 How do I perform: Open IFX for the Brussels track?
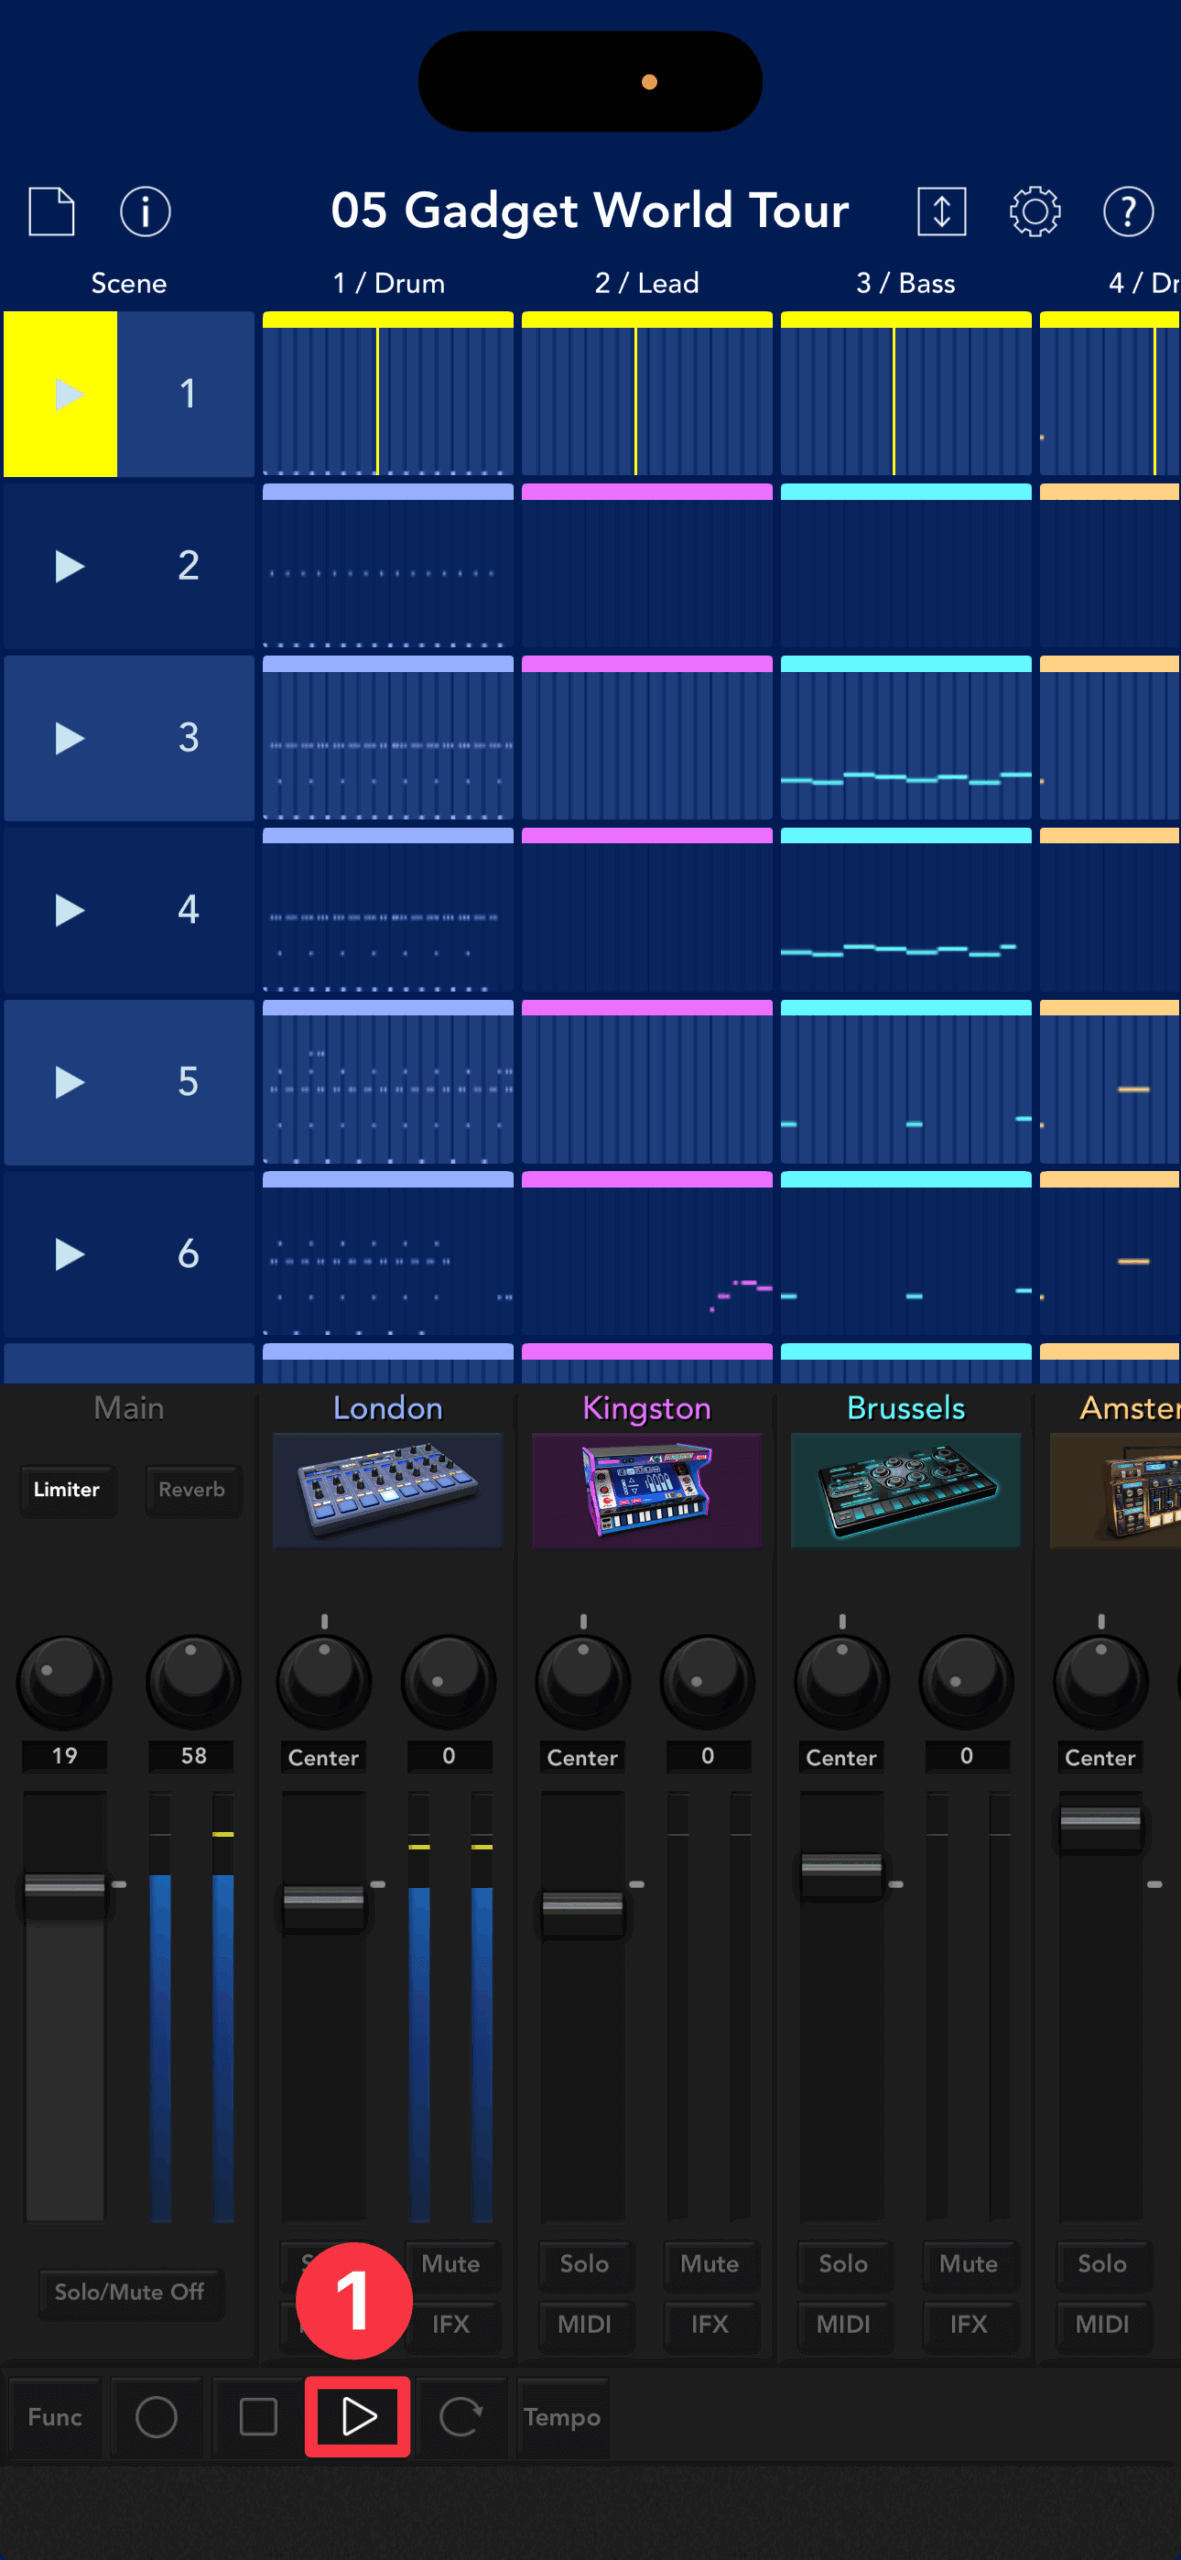pos(967,2324)
